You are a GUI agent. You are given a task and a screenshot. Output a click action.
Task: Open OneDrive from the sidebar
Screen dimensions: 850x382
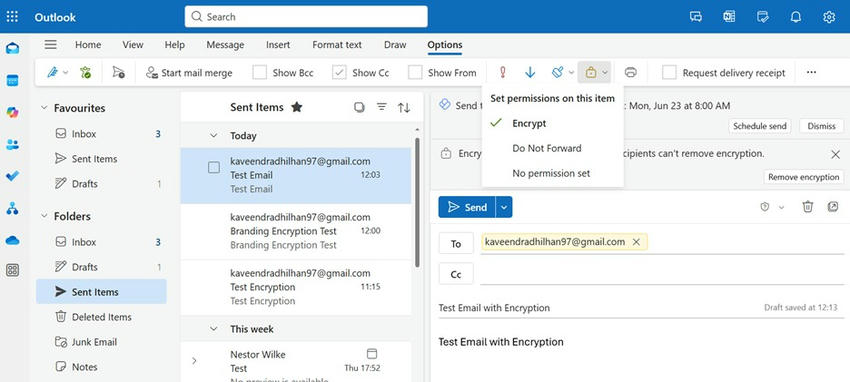tap(12, 240)
